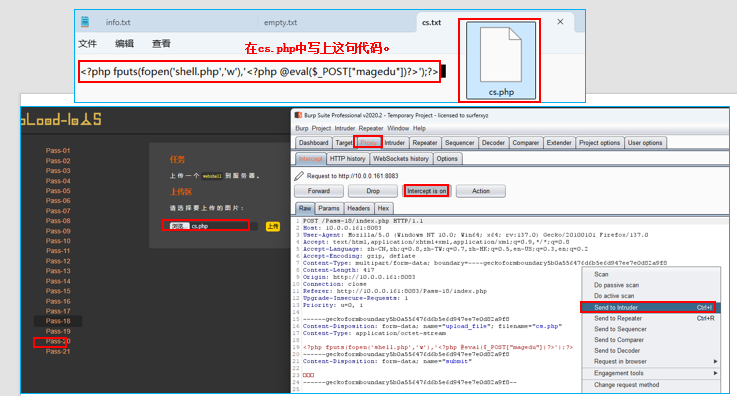Image resolution: width=737 pixels, height=396 pixels.
Task: Click the PHP code line in Notepad
Action: pos(259,72)
